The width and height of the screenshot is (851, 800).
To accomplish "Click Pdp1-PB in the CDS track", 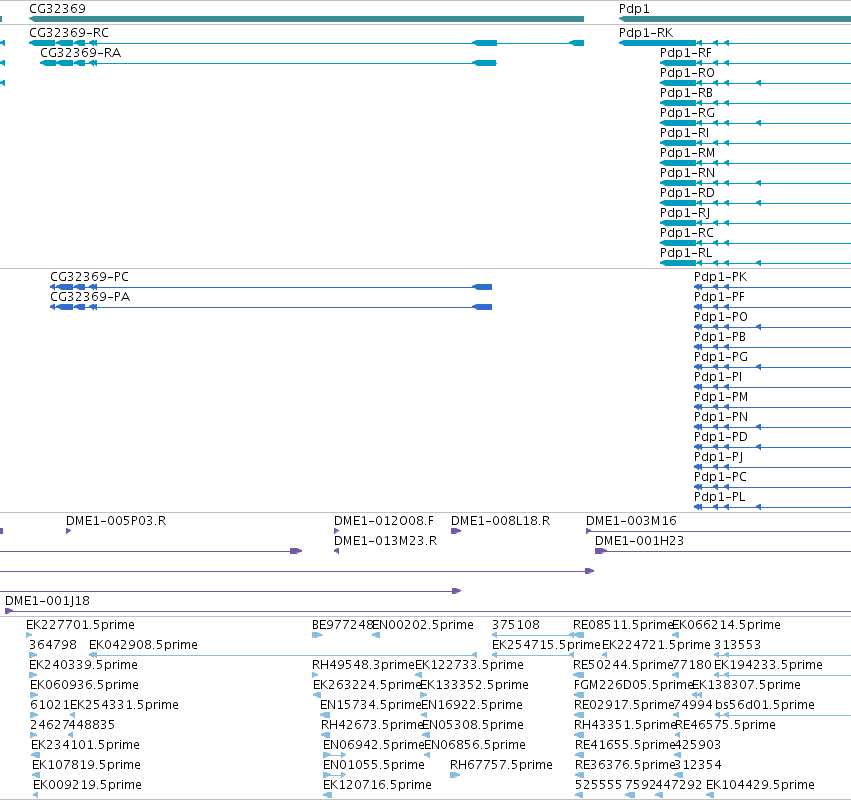I will [x=720, y=337].
